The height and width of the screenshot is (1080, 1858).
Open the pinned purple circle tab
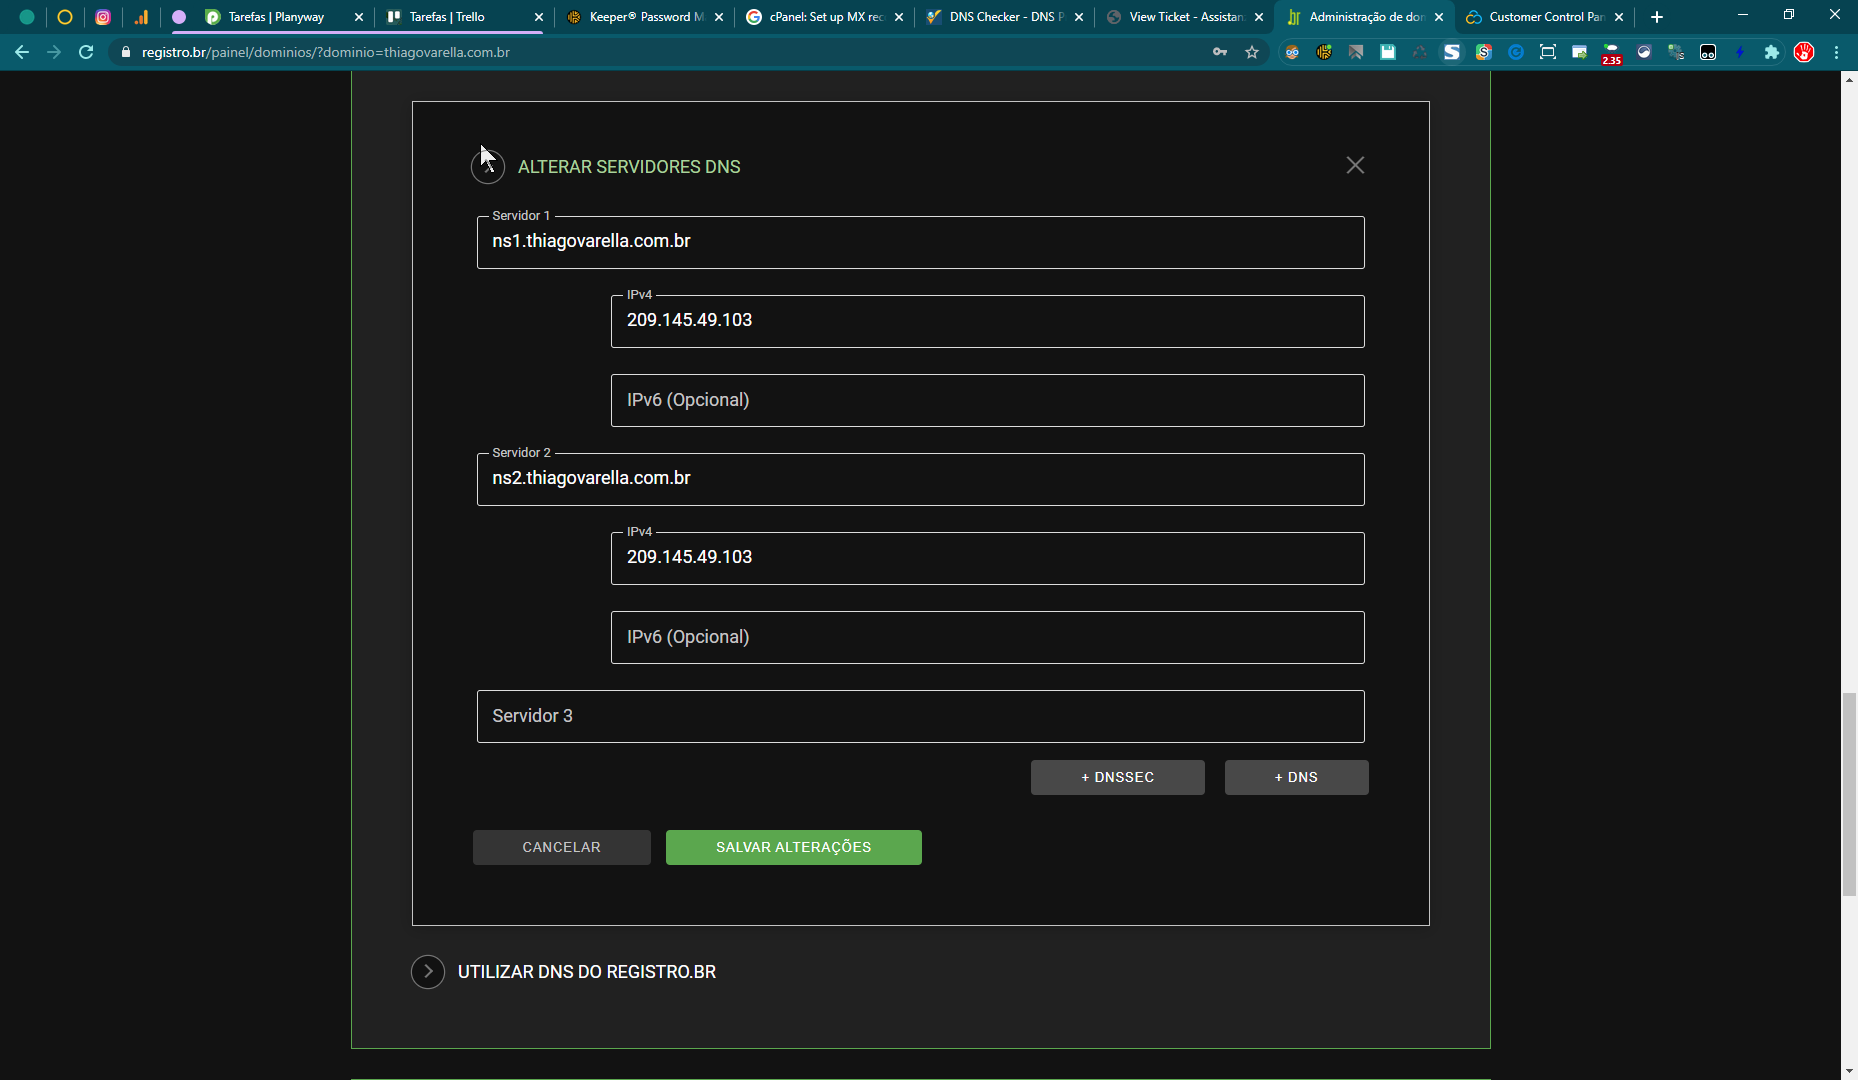coord(179,17)
